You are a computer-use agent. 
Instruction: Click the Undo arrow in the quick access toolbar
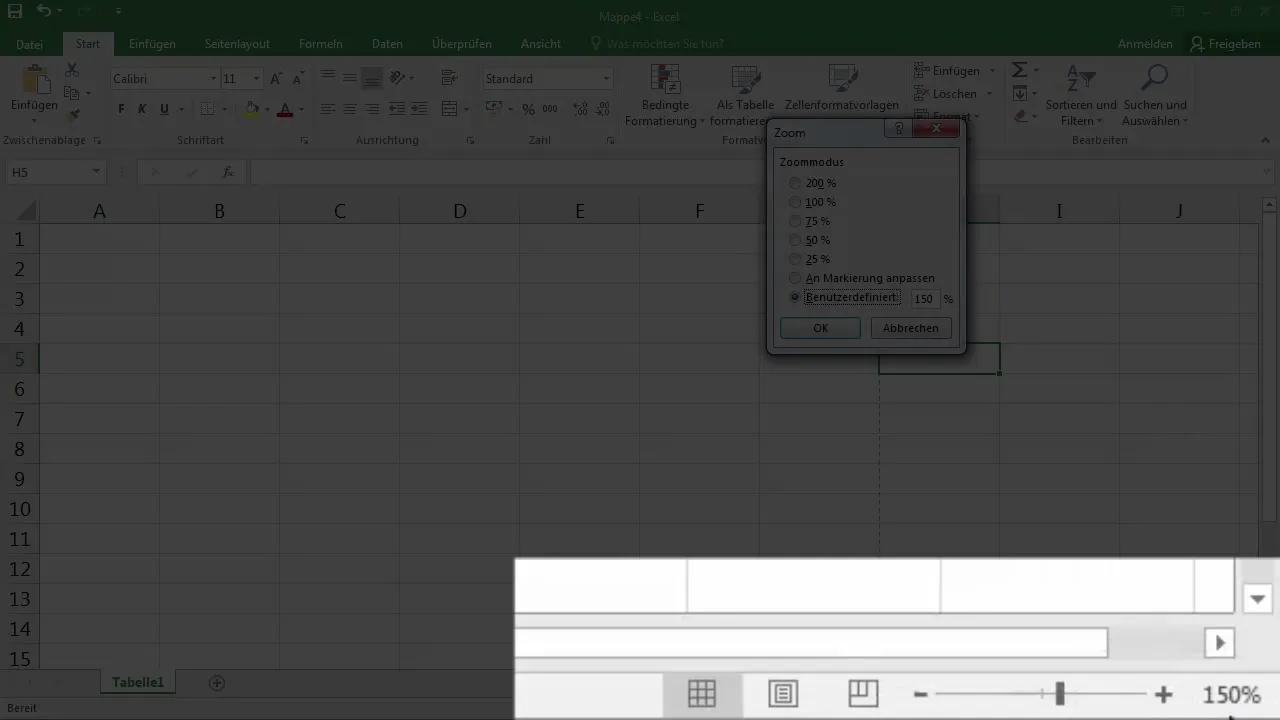tap(44, 12)
